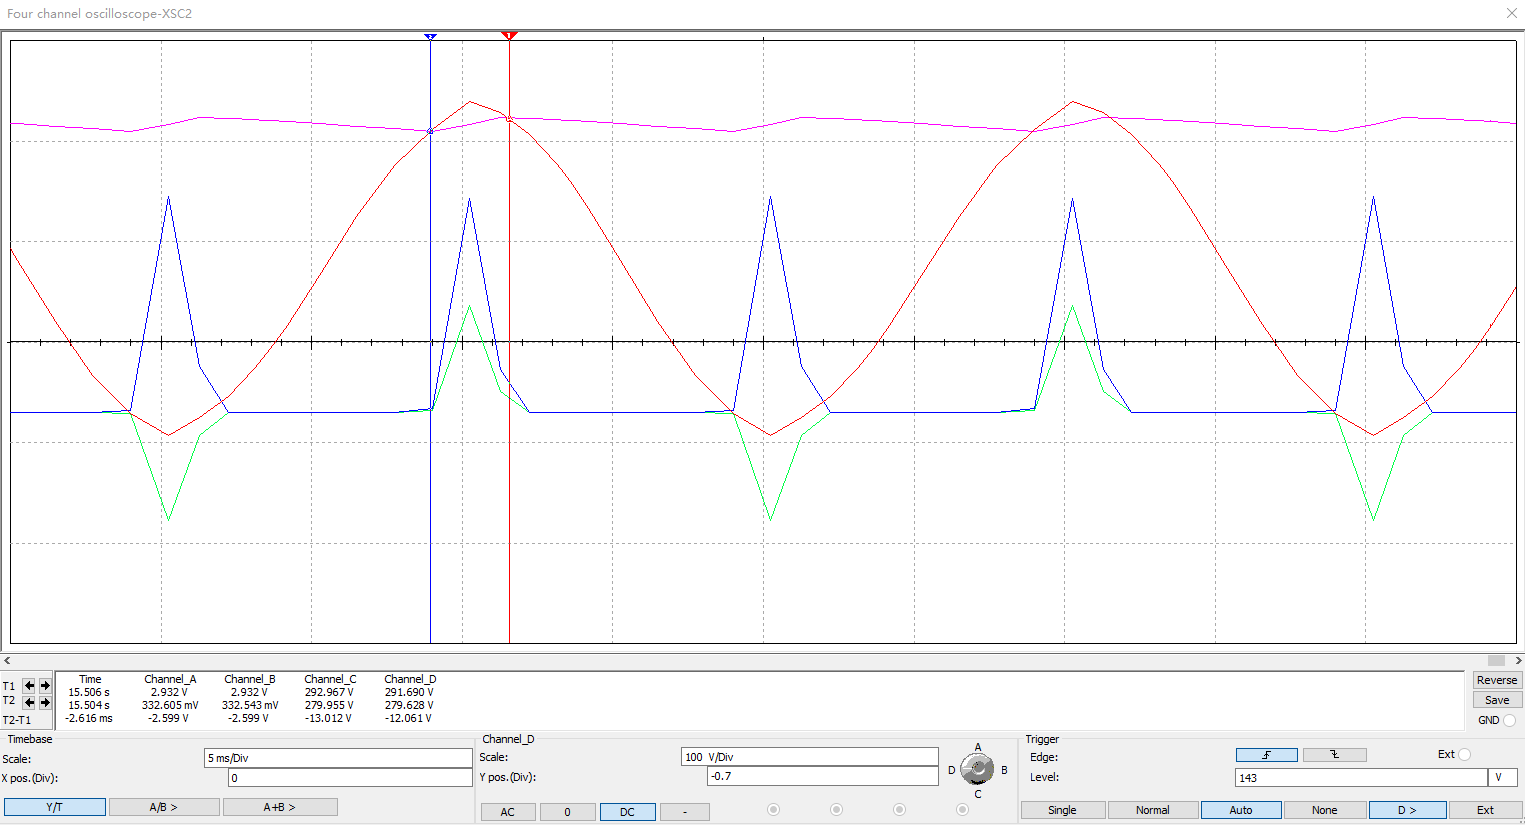
Task: Click the blue T1 cursor marker triangle
Action: point(430,37)
